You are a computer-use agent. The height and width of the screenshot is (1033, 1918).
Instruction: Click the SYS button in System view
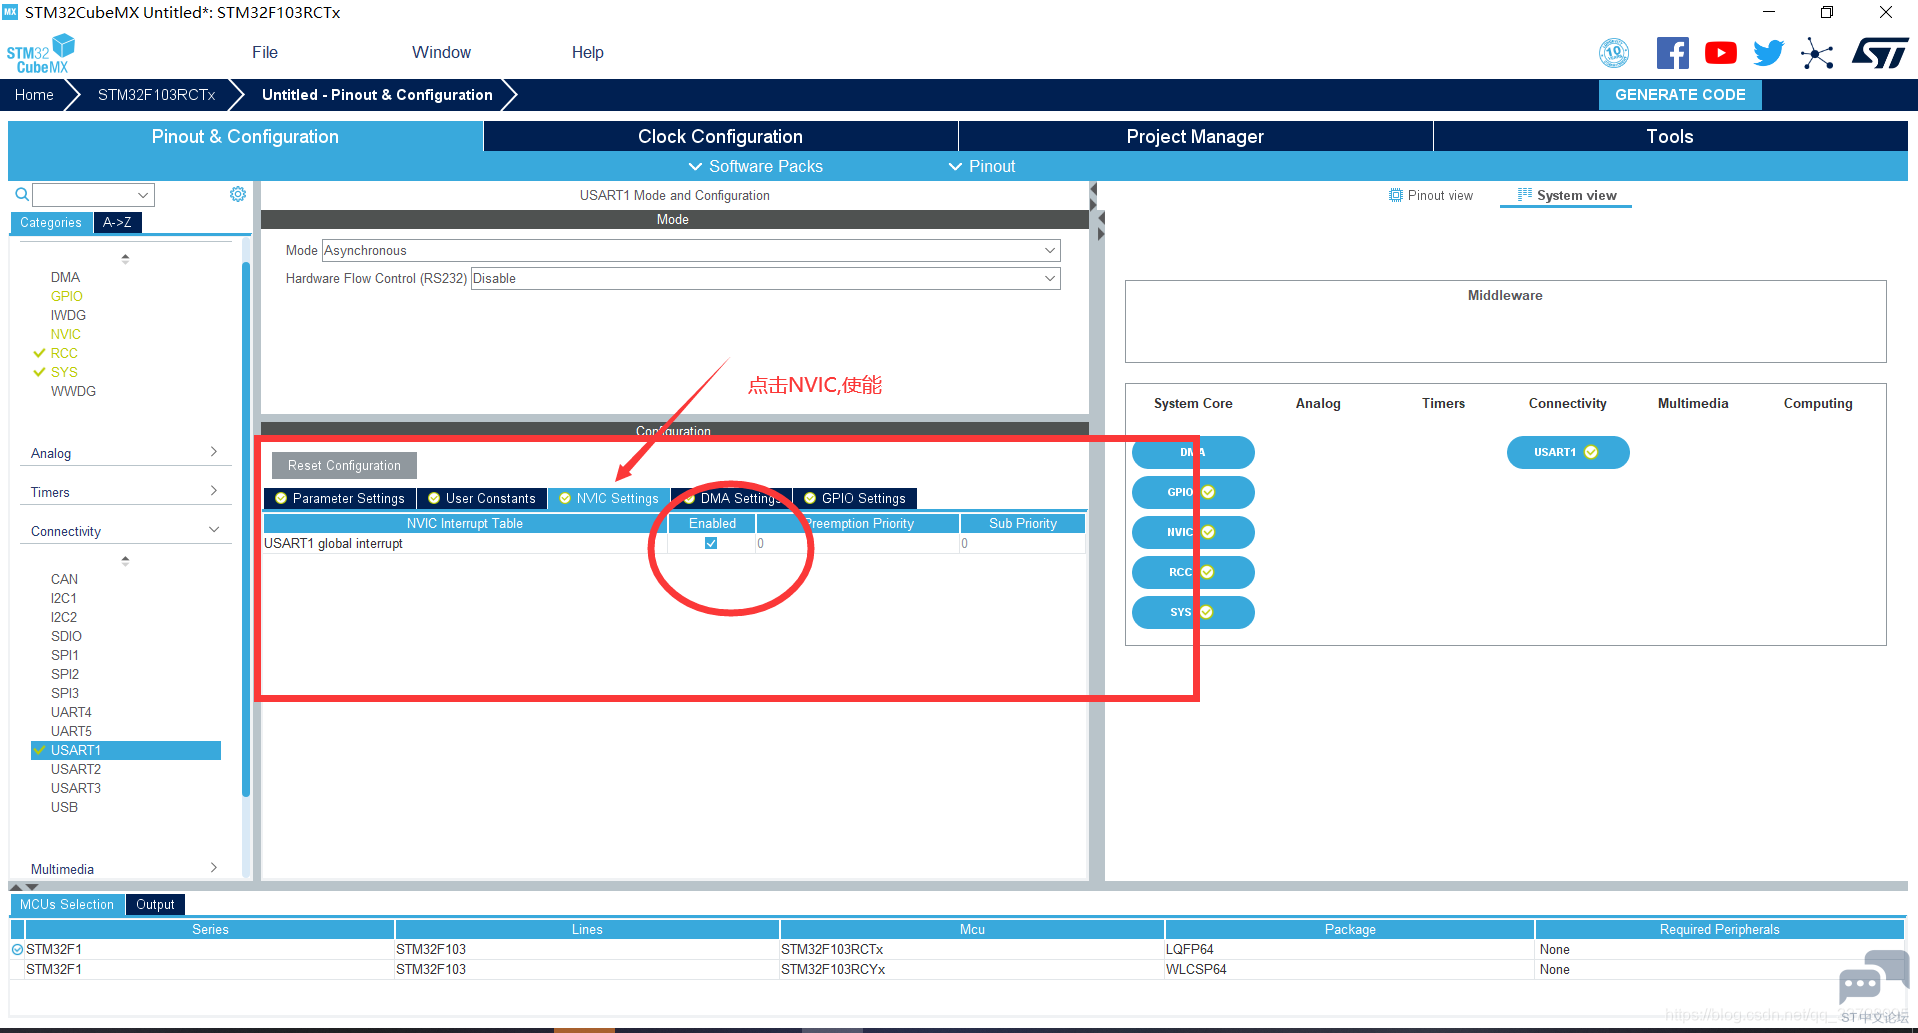point(1193,612)
